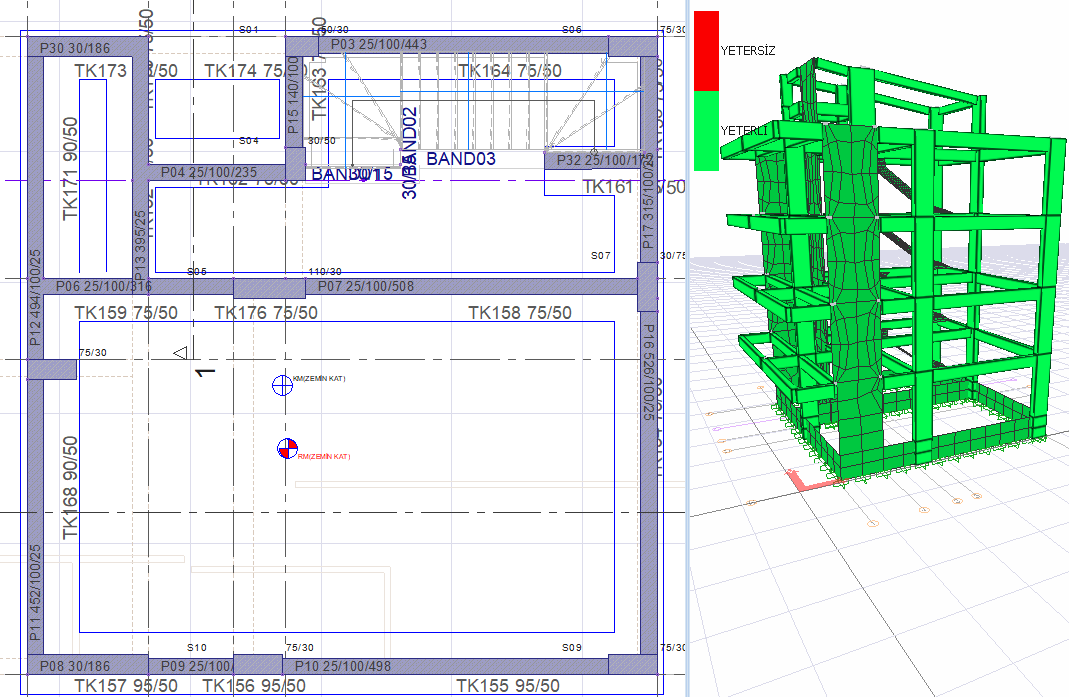The image size is (1077, 697).
Task: Select column label S09
Action: [571, 648]
